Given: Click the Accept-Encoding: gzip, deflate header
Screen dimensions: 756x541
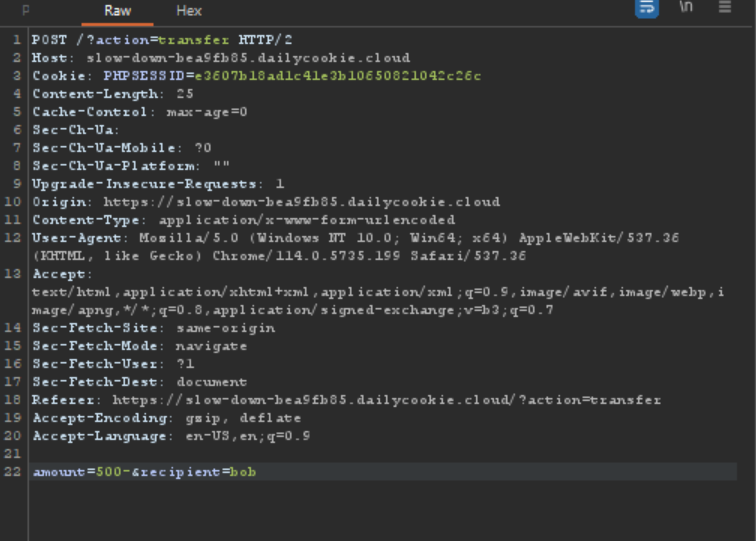Looking at the screenshot, I should (x=167, y=418).
